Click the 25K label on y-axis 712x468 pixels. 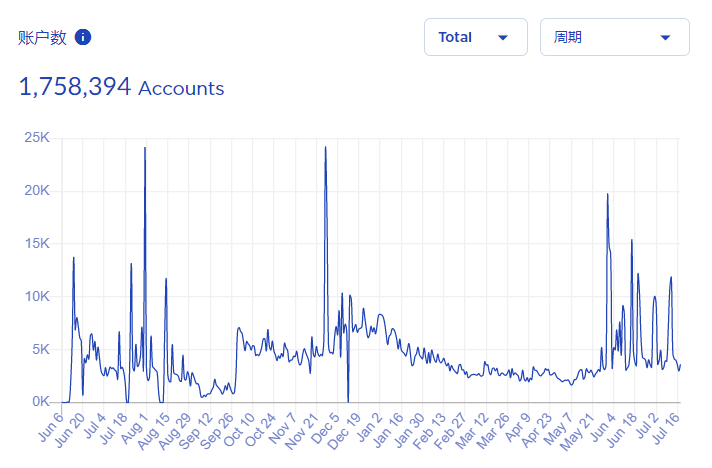click(x=38, y=137)
